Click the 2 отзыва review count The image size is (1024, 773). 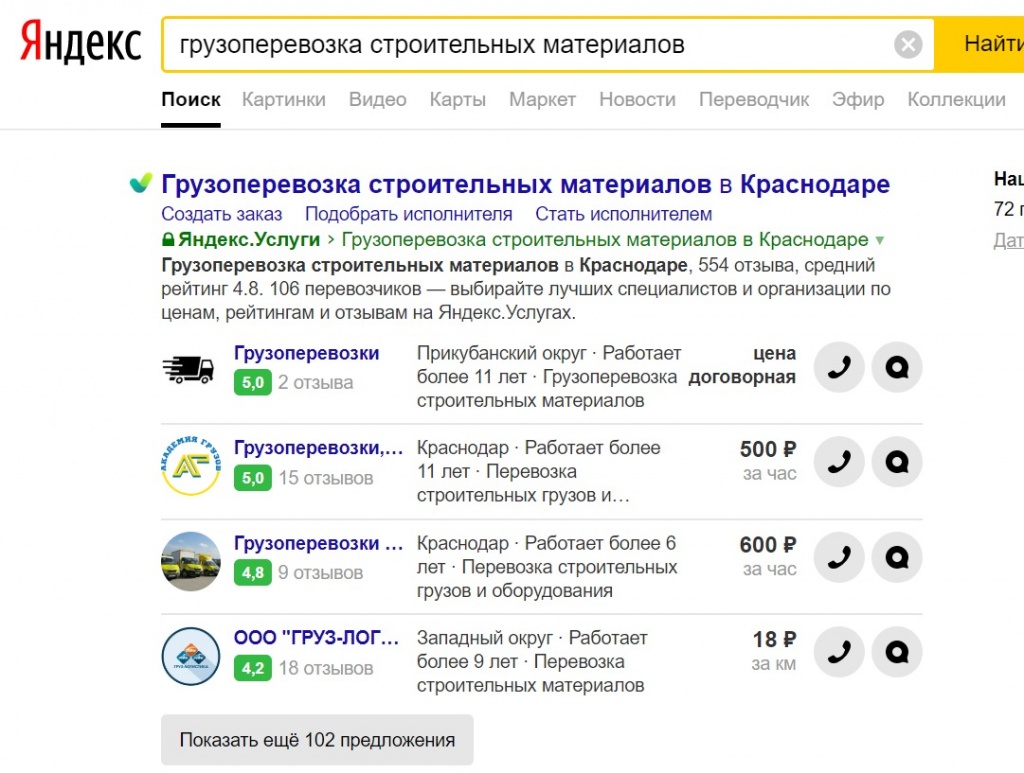(315, 383)
